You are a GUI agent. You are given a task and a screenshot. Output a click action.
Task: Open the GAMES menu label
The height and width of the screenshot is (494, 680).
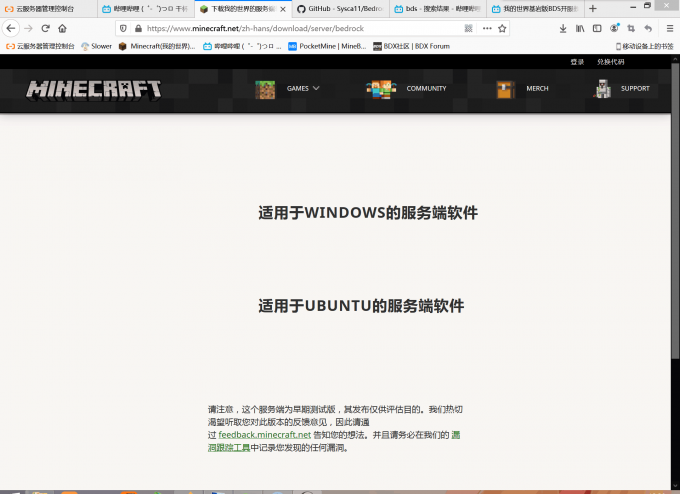(x=298, y=88)
